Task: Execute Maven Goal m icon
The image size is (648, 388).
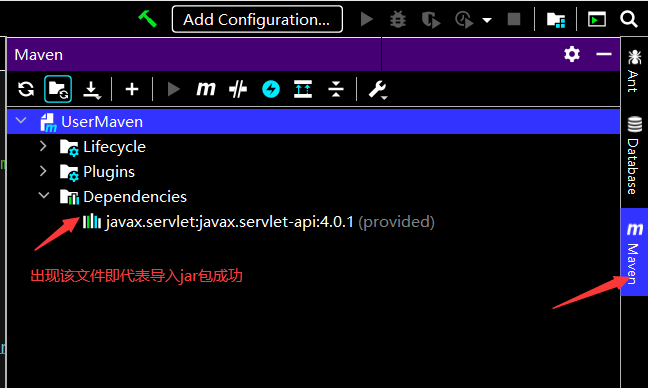Action: pos(205,88)
